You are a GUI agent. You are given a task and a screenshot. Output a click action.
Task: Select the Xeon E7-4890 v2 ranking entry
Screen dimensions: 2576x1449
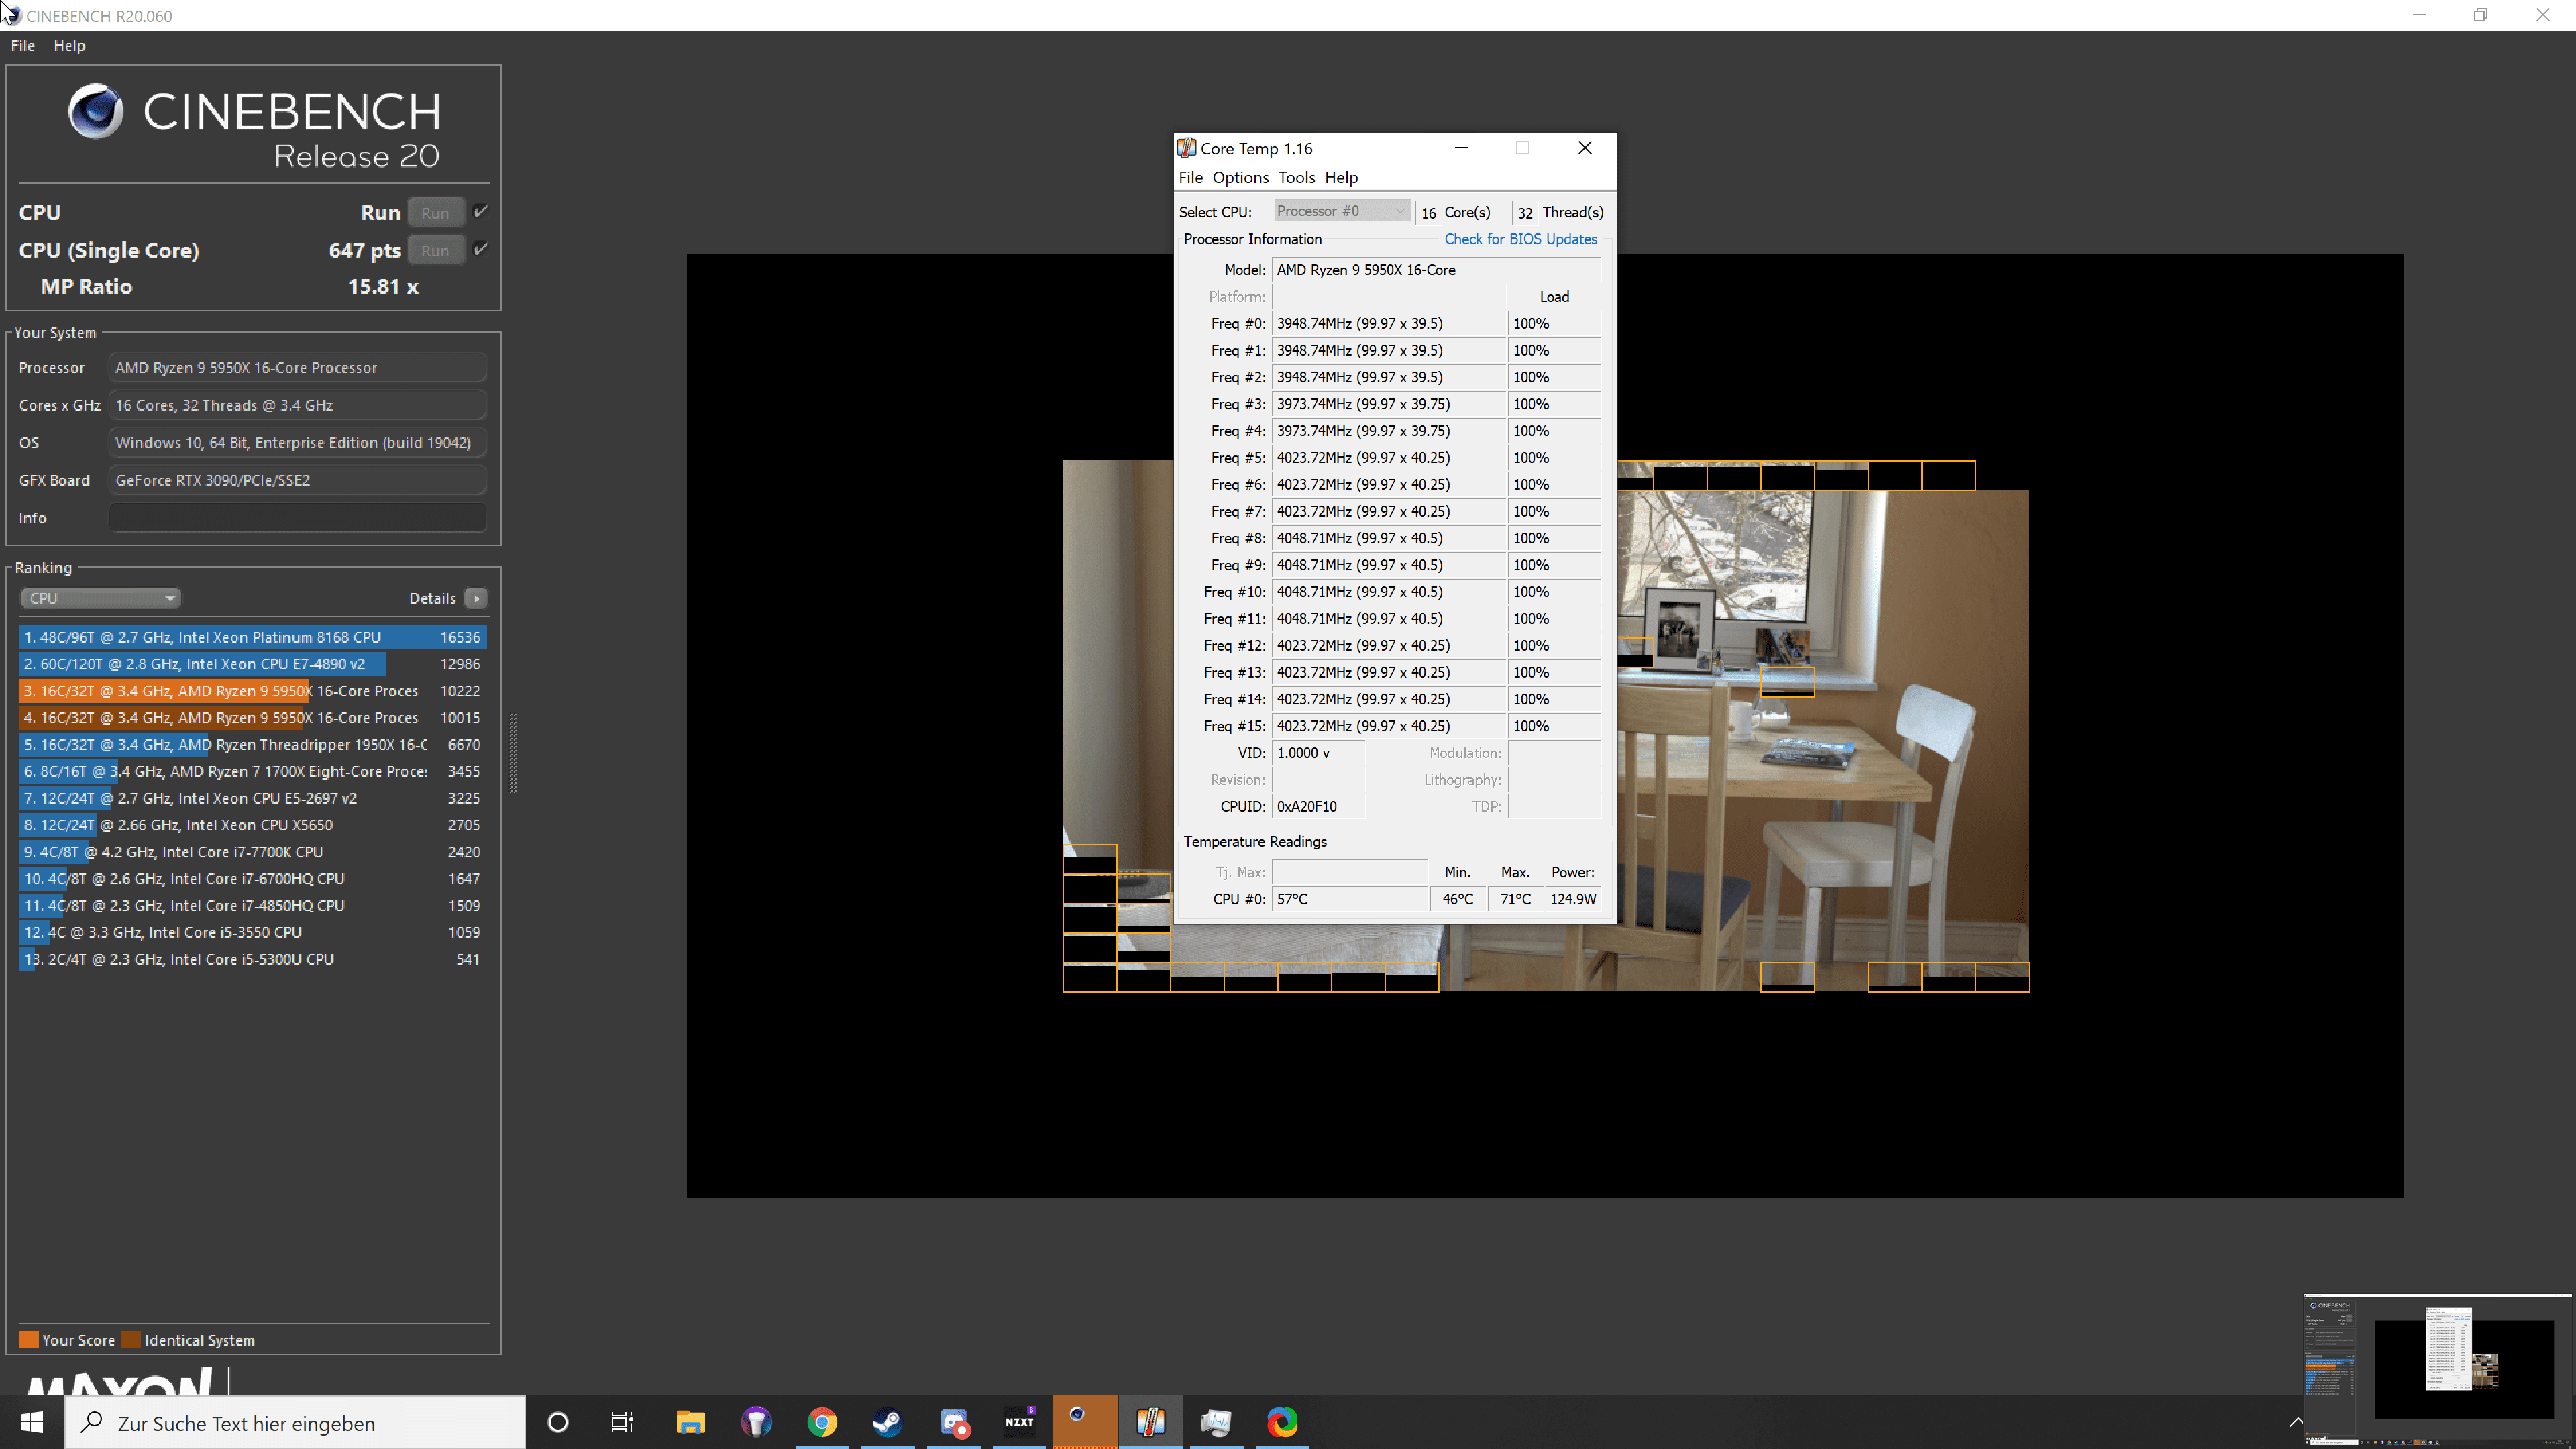point(252,664)
